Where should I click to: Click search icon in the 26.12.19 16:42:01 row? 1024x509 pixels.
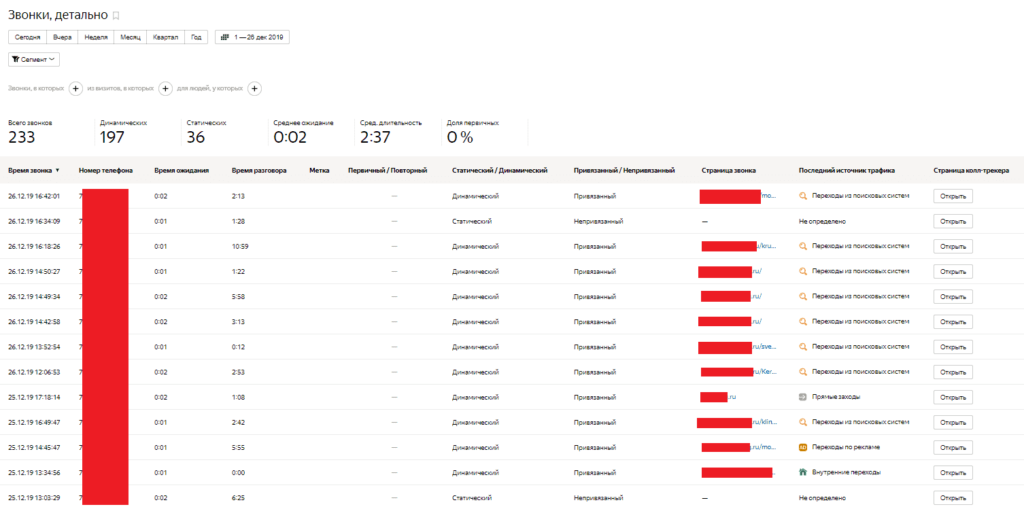pyautogui.click(x=803, y=196)
